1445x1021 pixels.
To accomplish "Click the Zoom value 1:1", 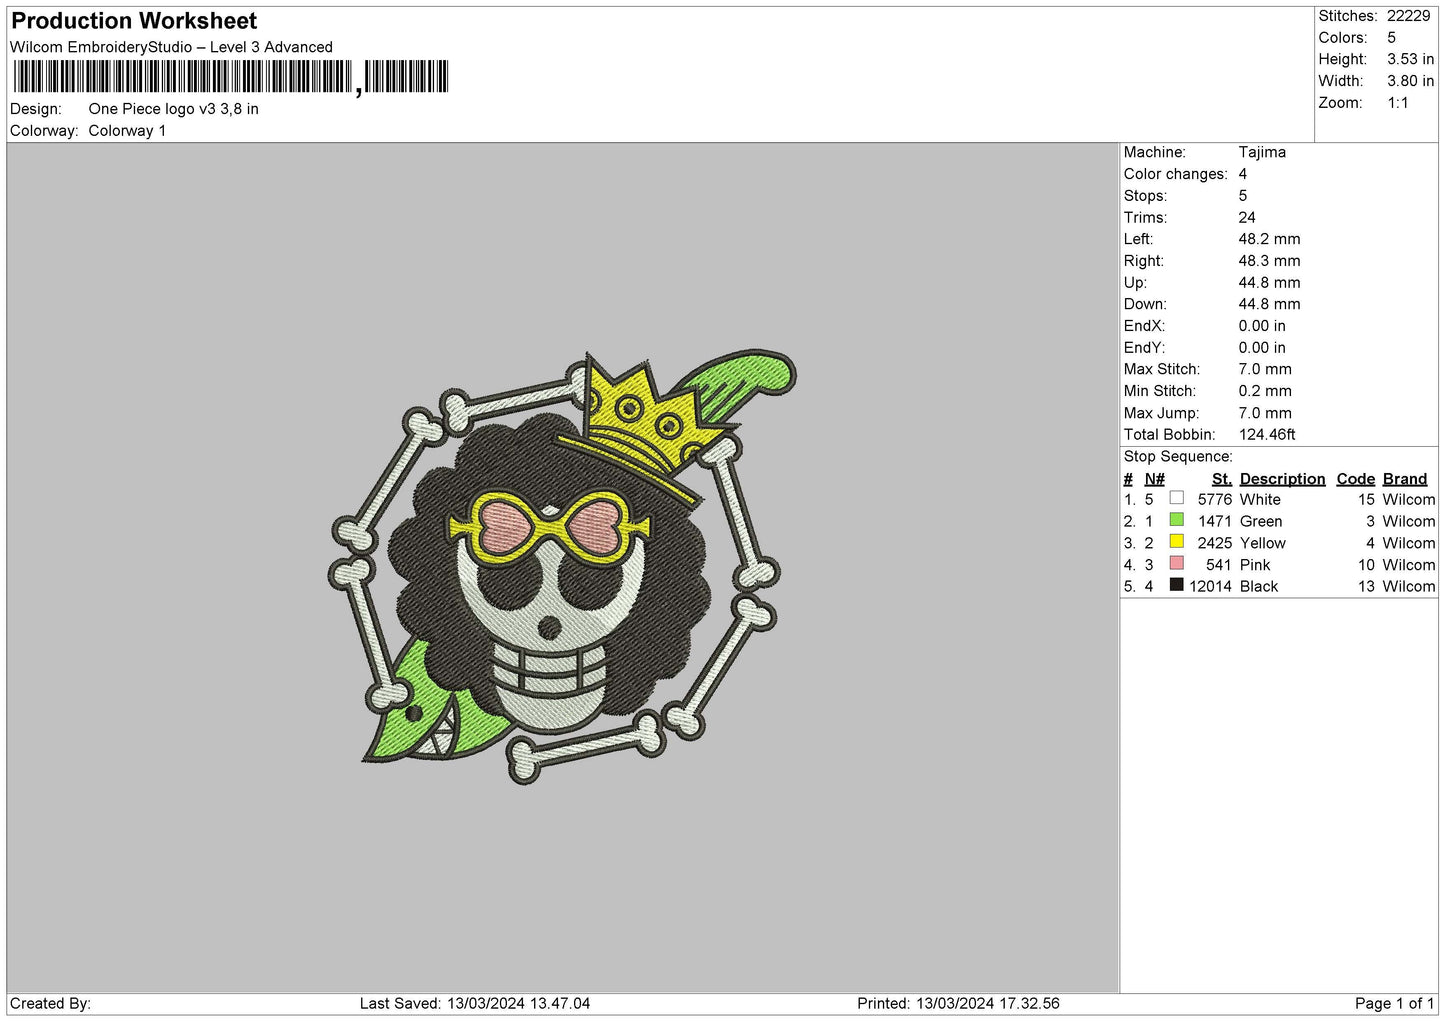I will tap(1397, 103).
